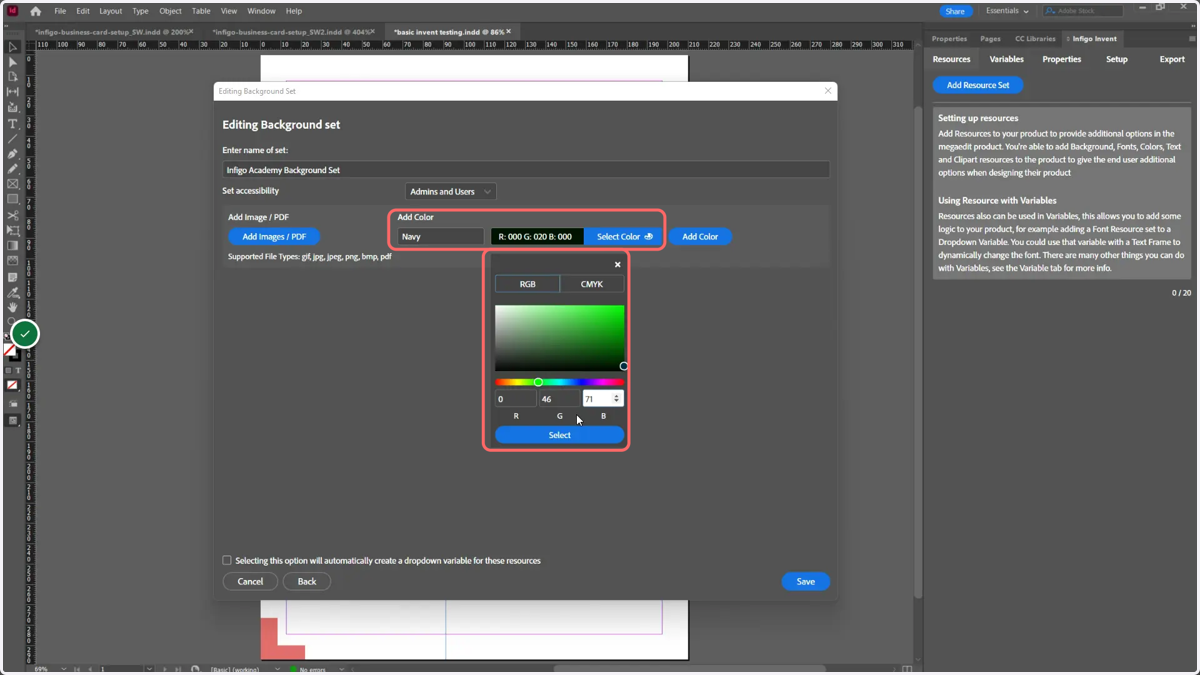Click the hue slider handle
This screenshot has width=1200, height=675.
tap(538, 382)
